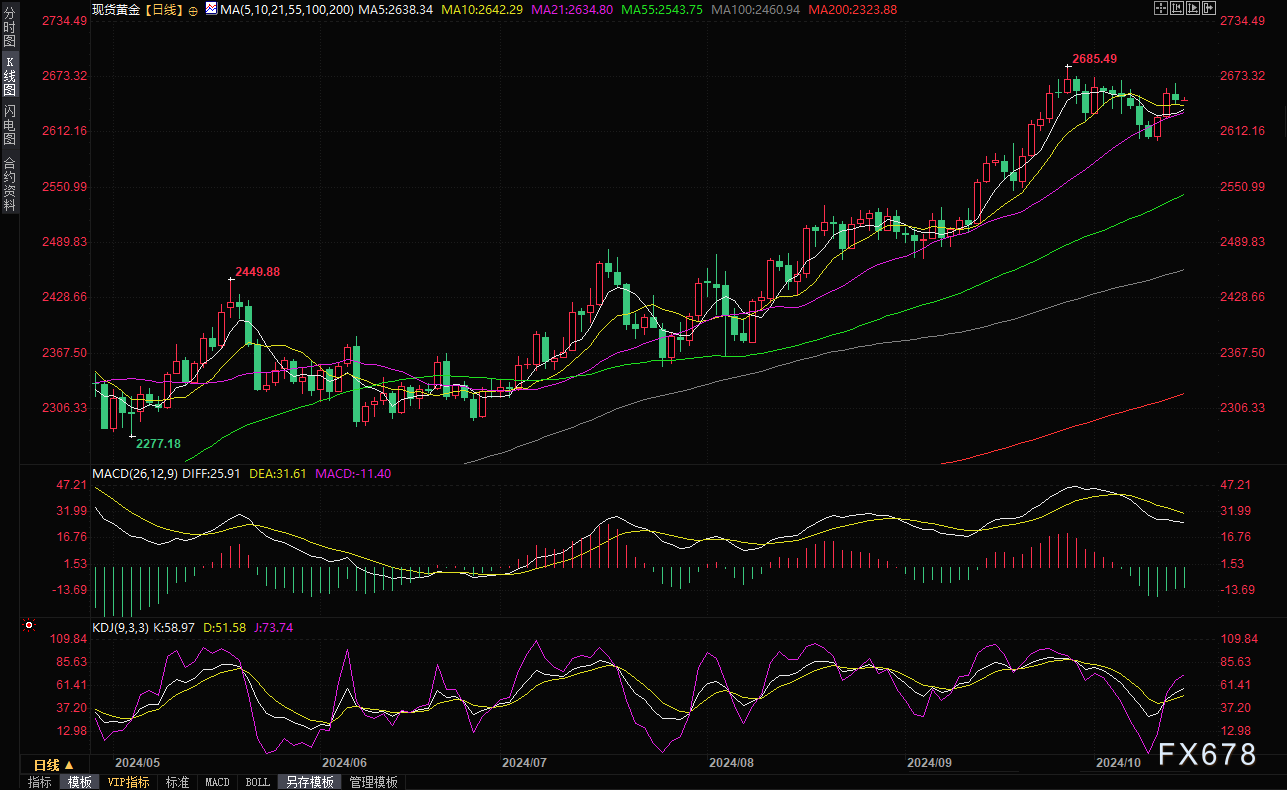Screen dimensions: 1287x790
Task: Click the circled plus icon beside 日线
Action: click(193, 9)
